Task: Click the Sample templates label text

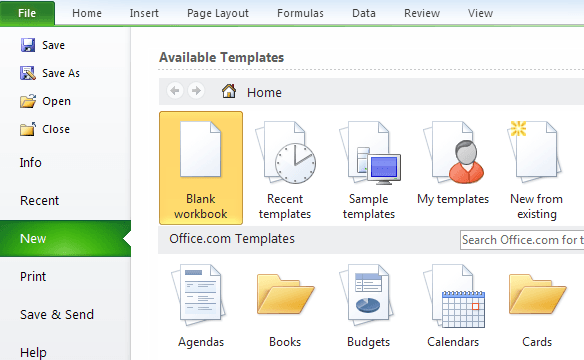Action: click(x=369, y=206)
